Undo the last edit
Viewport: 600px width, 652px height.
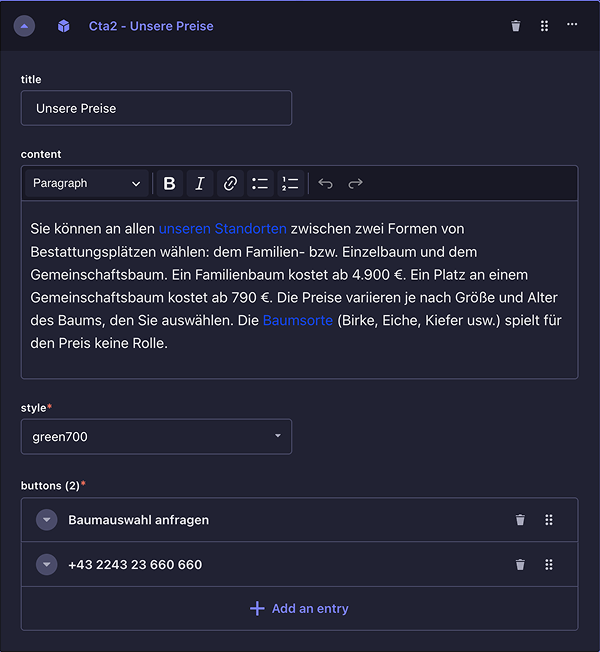(326, 183)
